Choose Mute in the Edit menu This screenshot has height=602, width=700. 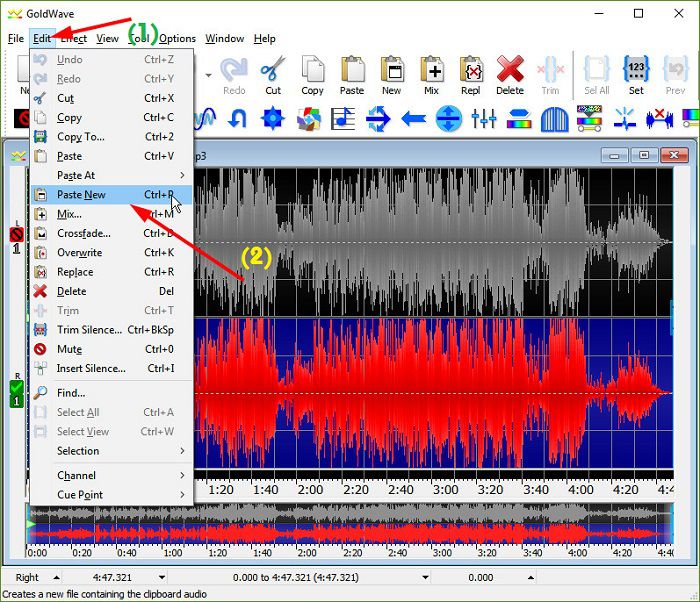112,349
